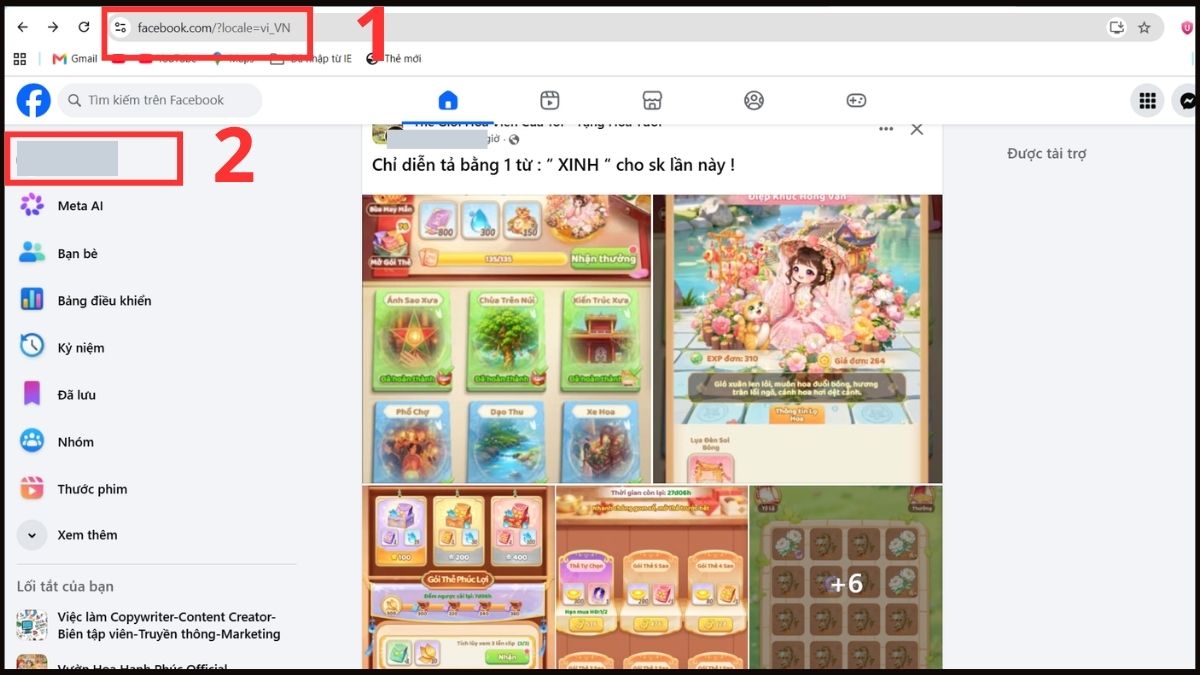Open the +6 more photos thumbnail
Screen dimensions: 1200x675
pyautogui.click(x=846, y=577)
